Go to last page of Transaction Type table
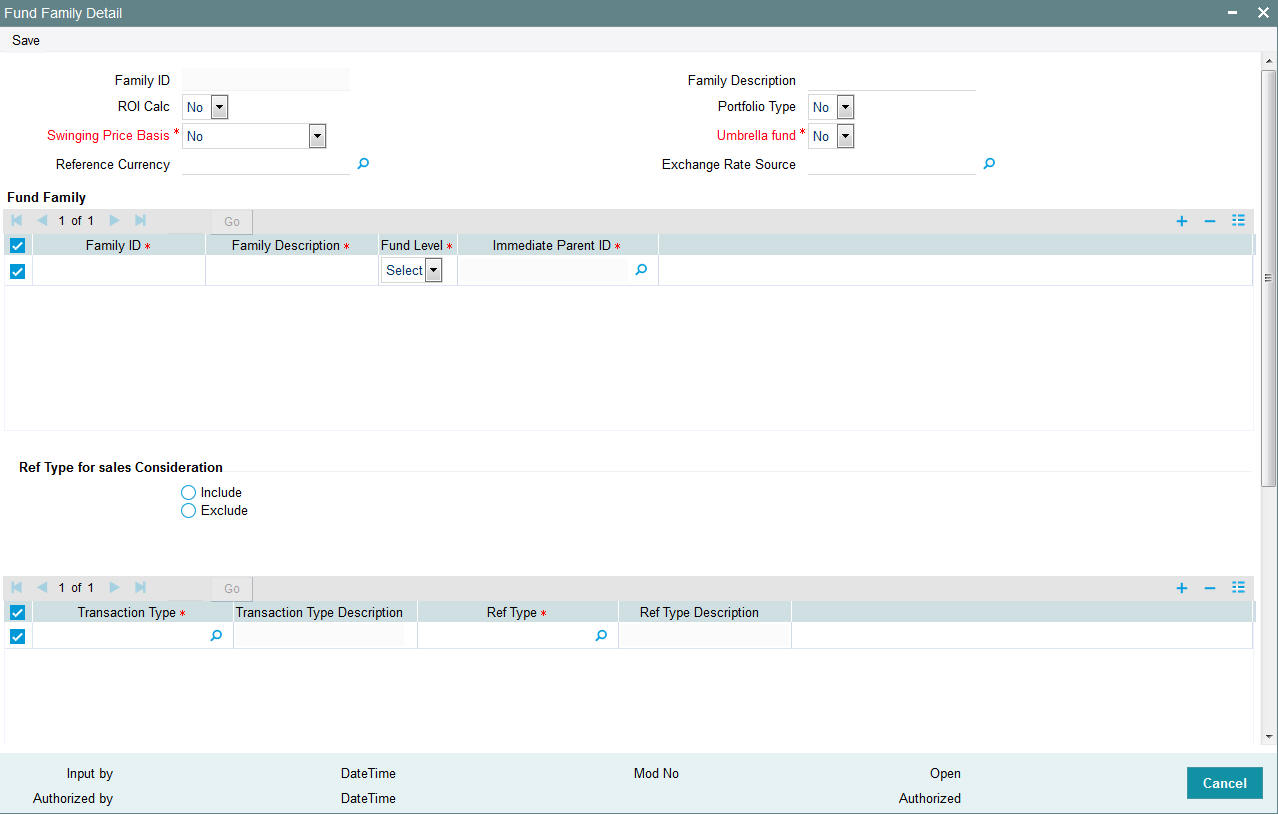The image size is (1278, 815). point(140,587)
